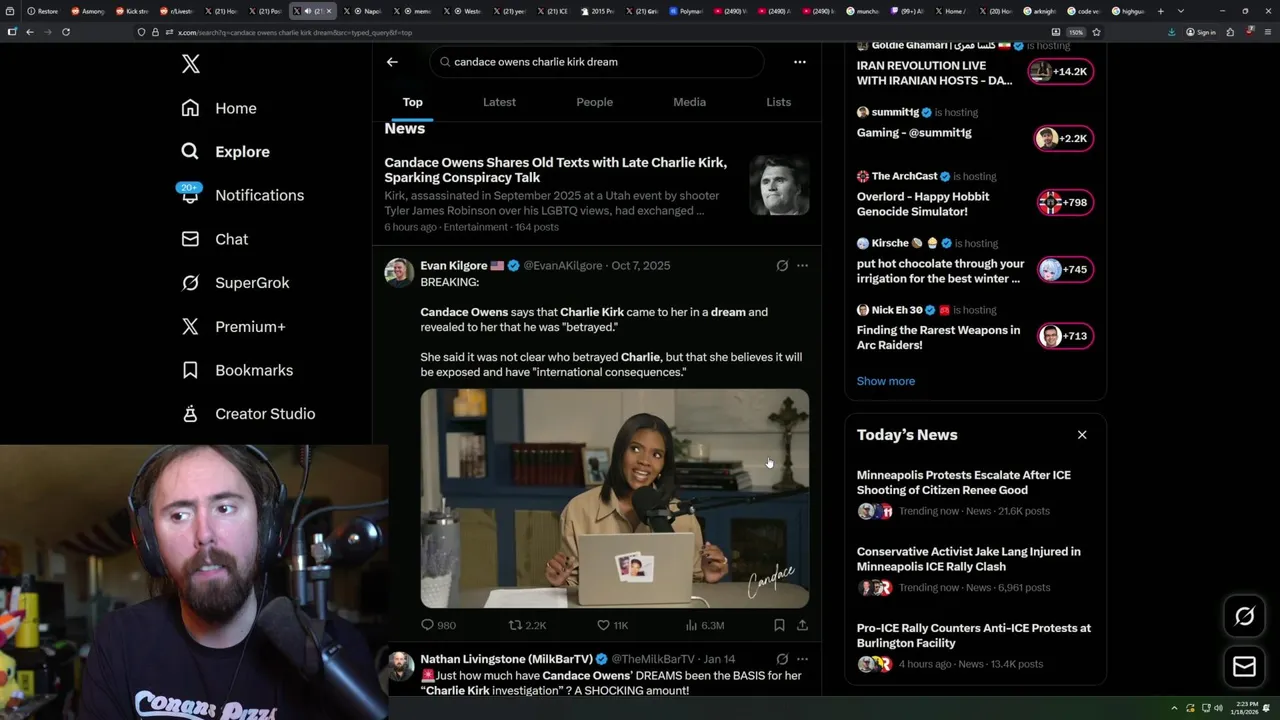Like Evan Kilgore's post (11K)
This screenshot has height=720, width=1280.
tap(612, 625)
